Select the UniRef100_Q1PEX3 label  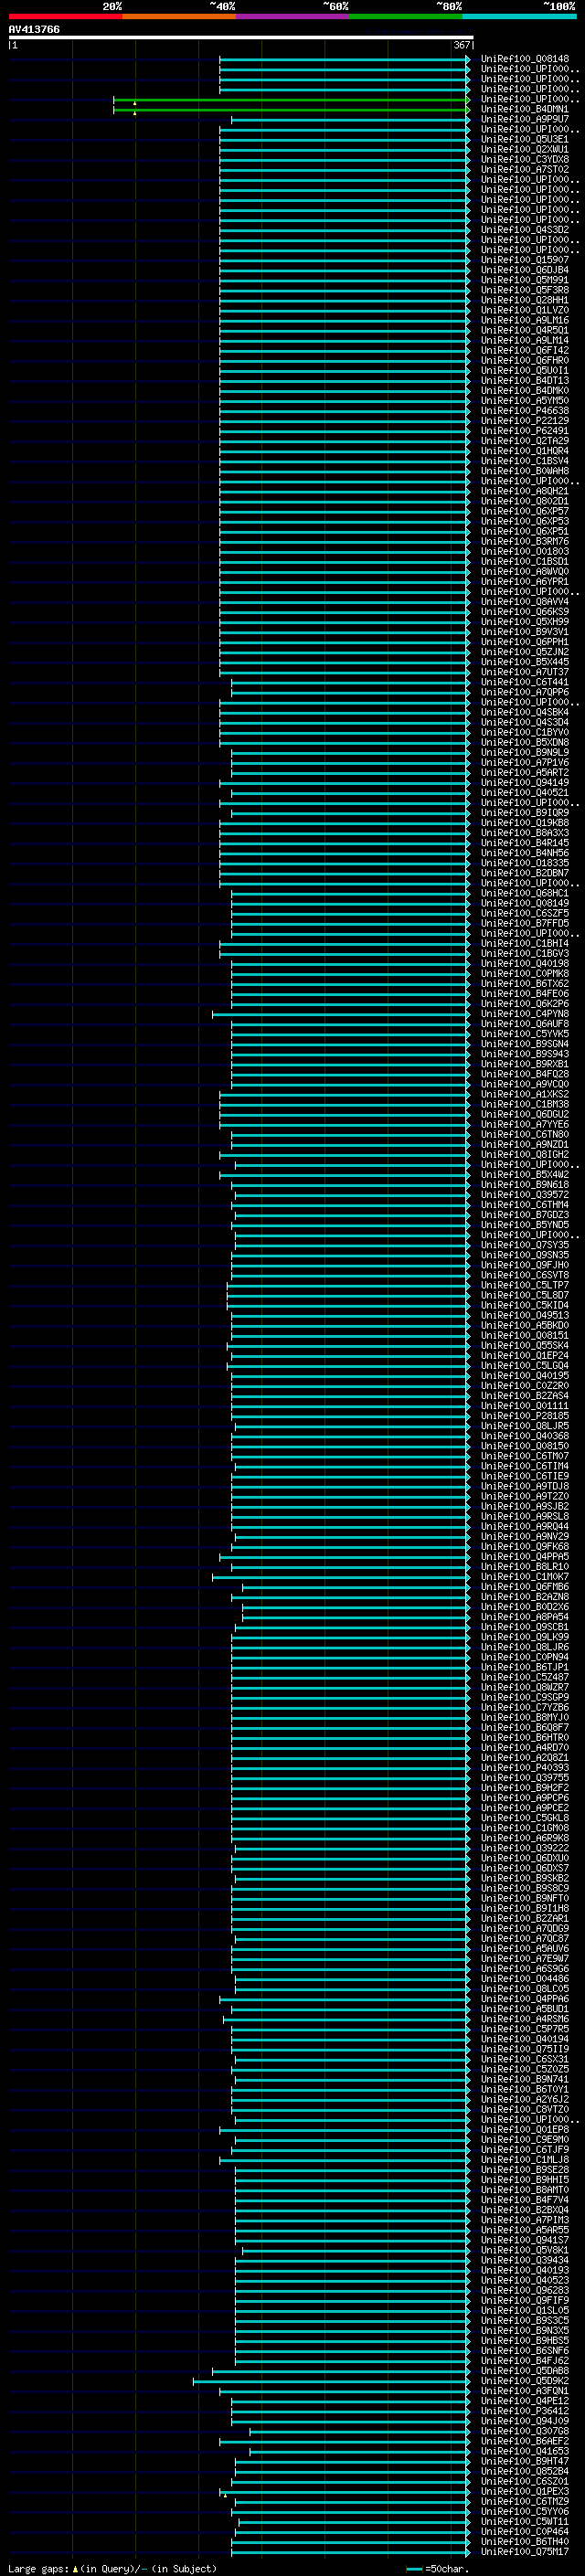pyautogui.click(x=525, y=2492)
